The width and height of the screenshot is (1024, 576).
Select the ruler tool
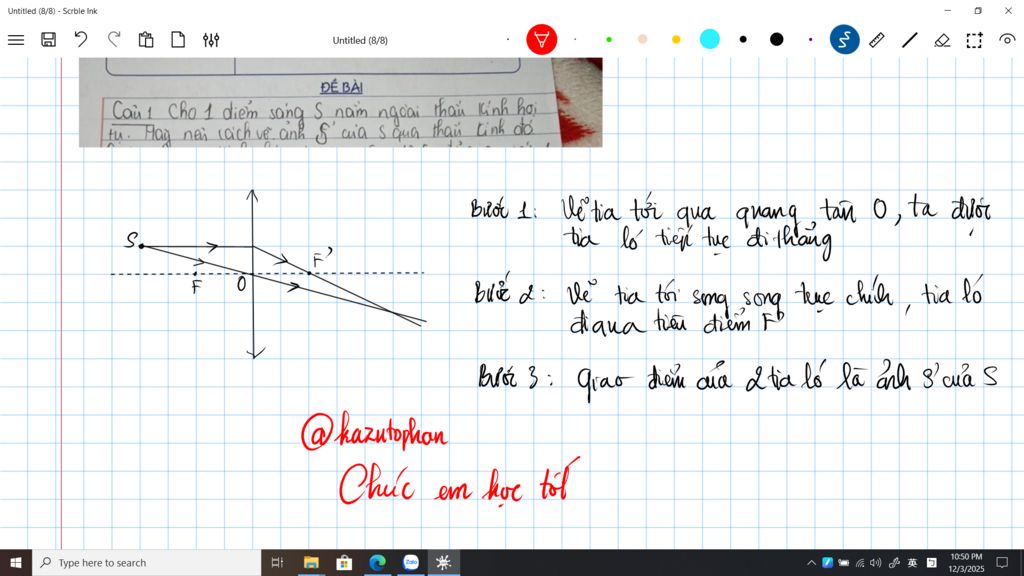pos(877,40)
